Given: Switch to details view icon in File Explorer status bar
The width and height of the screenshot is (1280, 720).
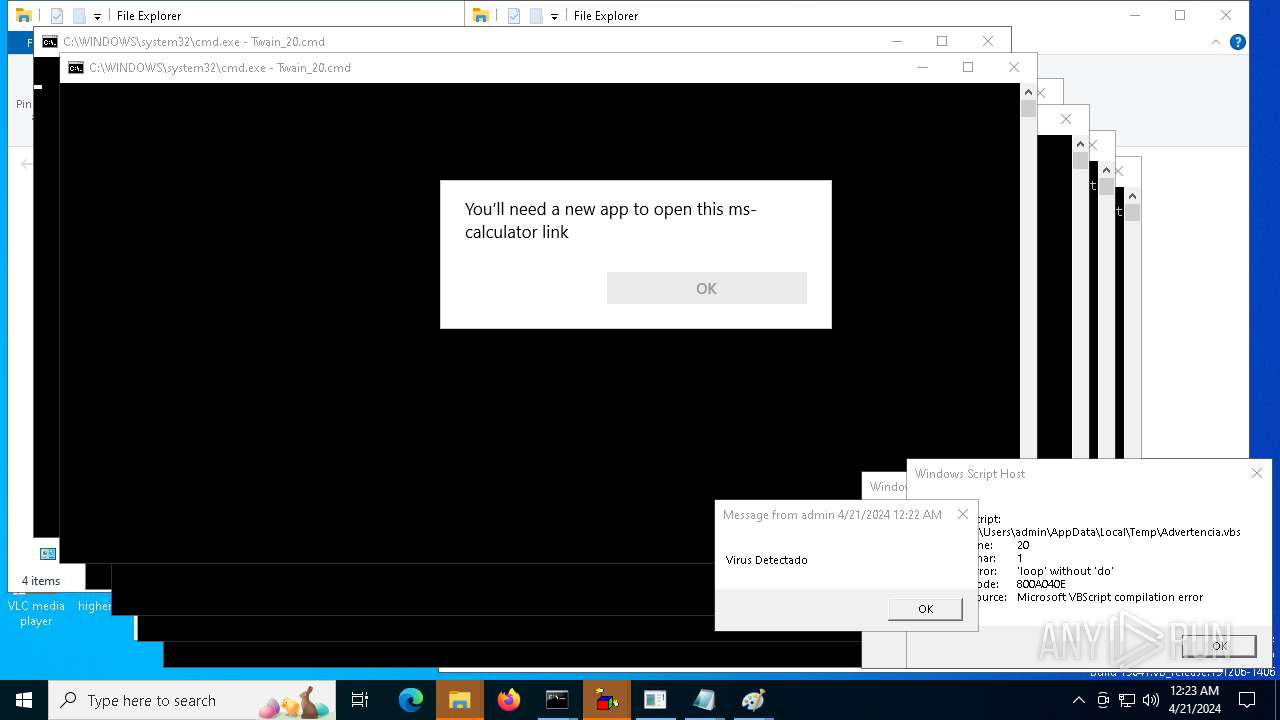Looking at the screenshot, I should coord(47,553).
